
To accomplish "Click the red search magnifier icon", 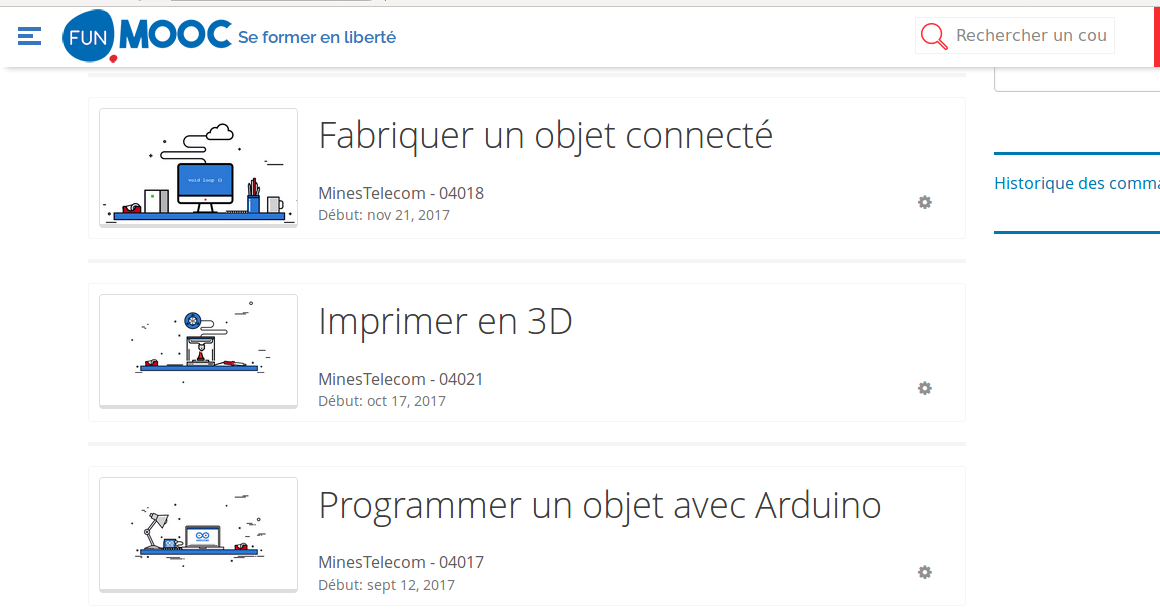I will point(934,36).
